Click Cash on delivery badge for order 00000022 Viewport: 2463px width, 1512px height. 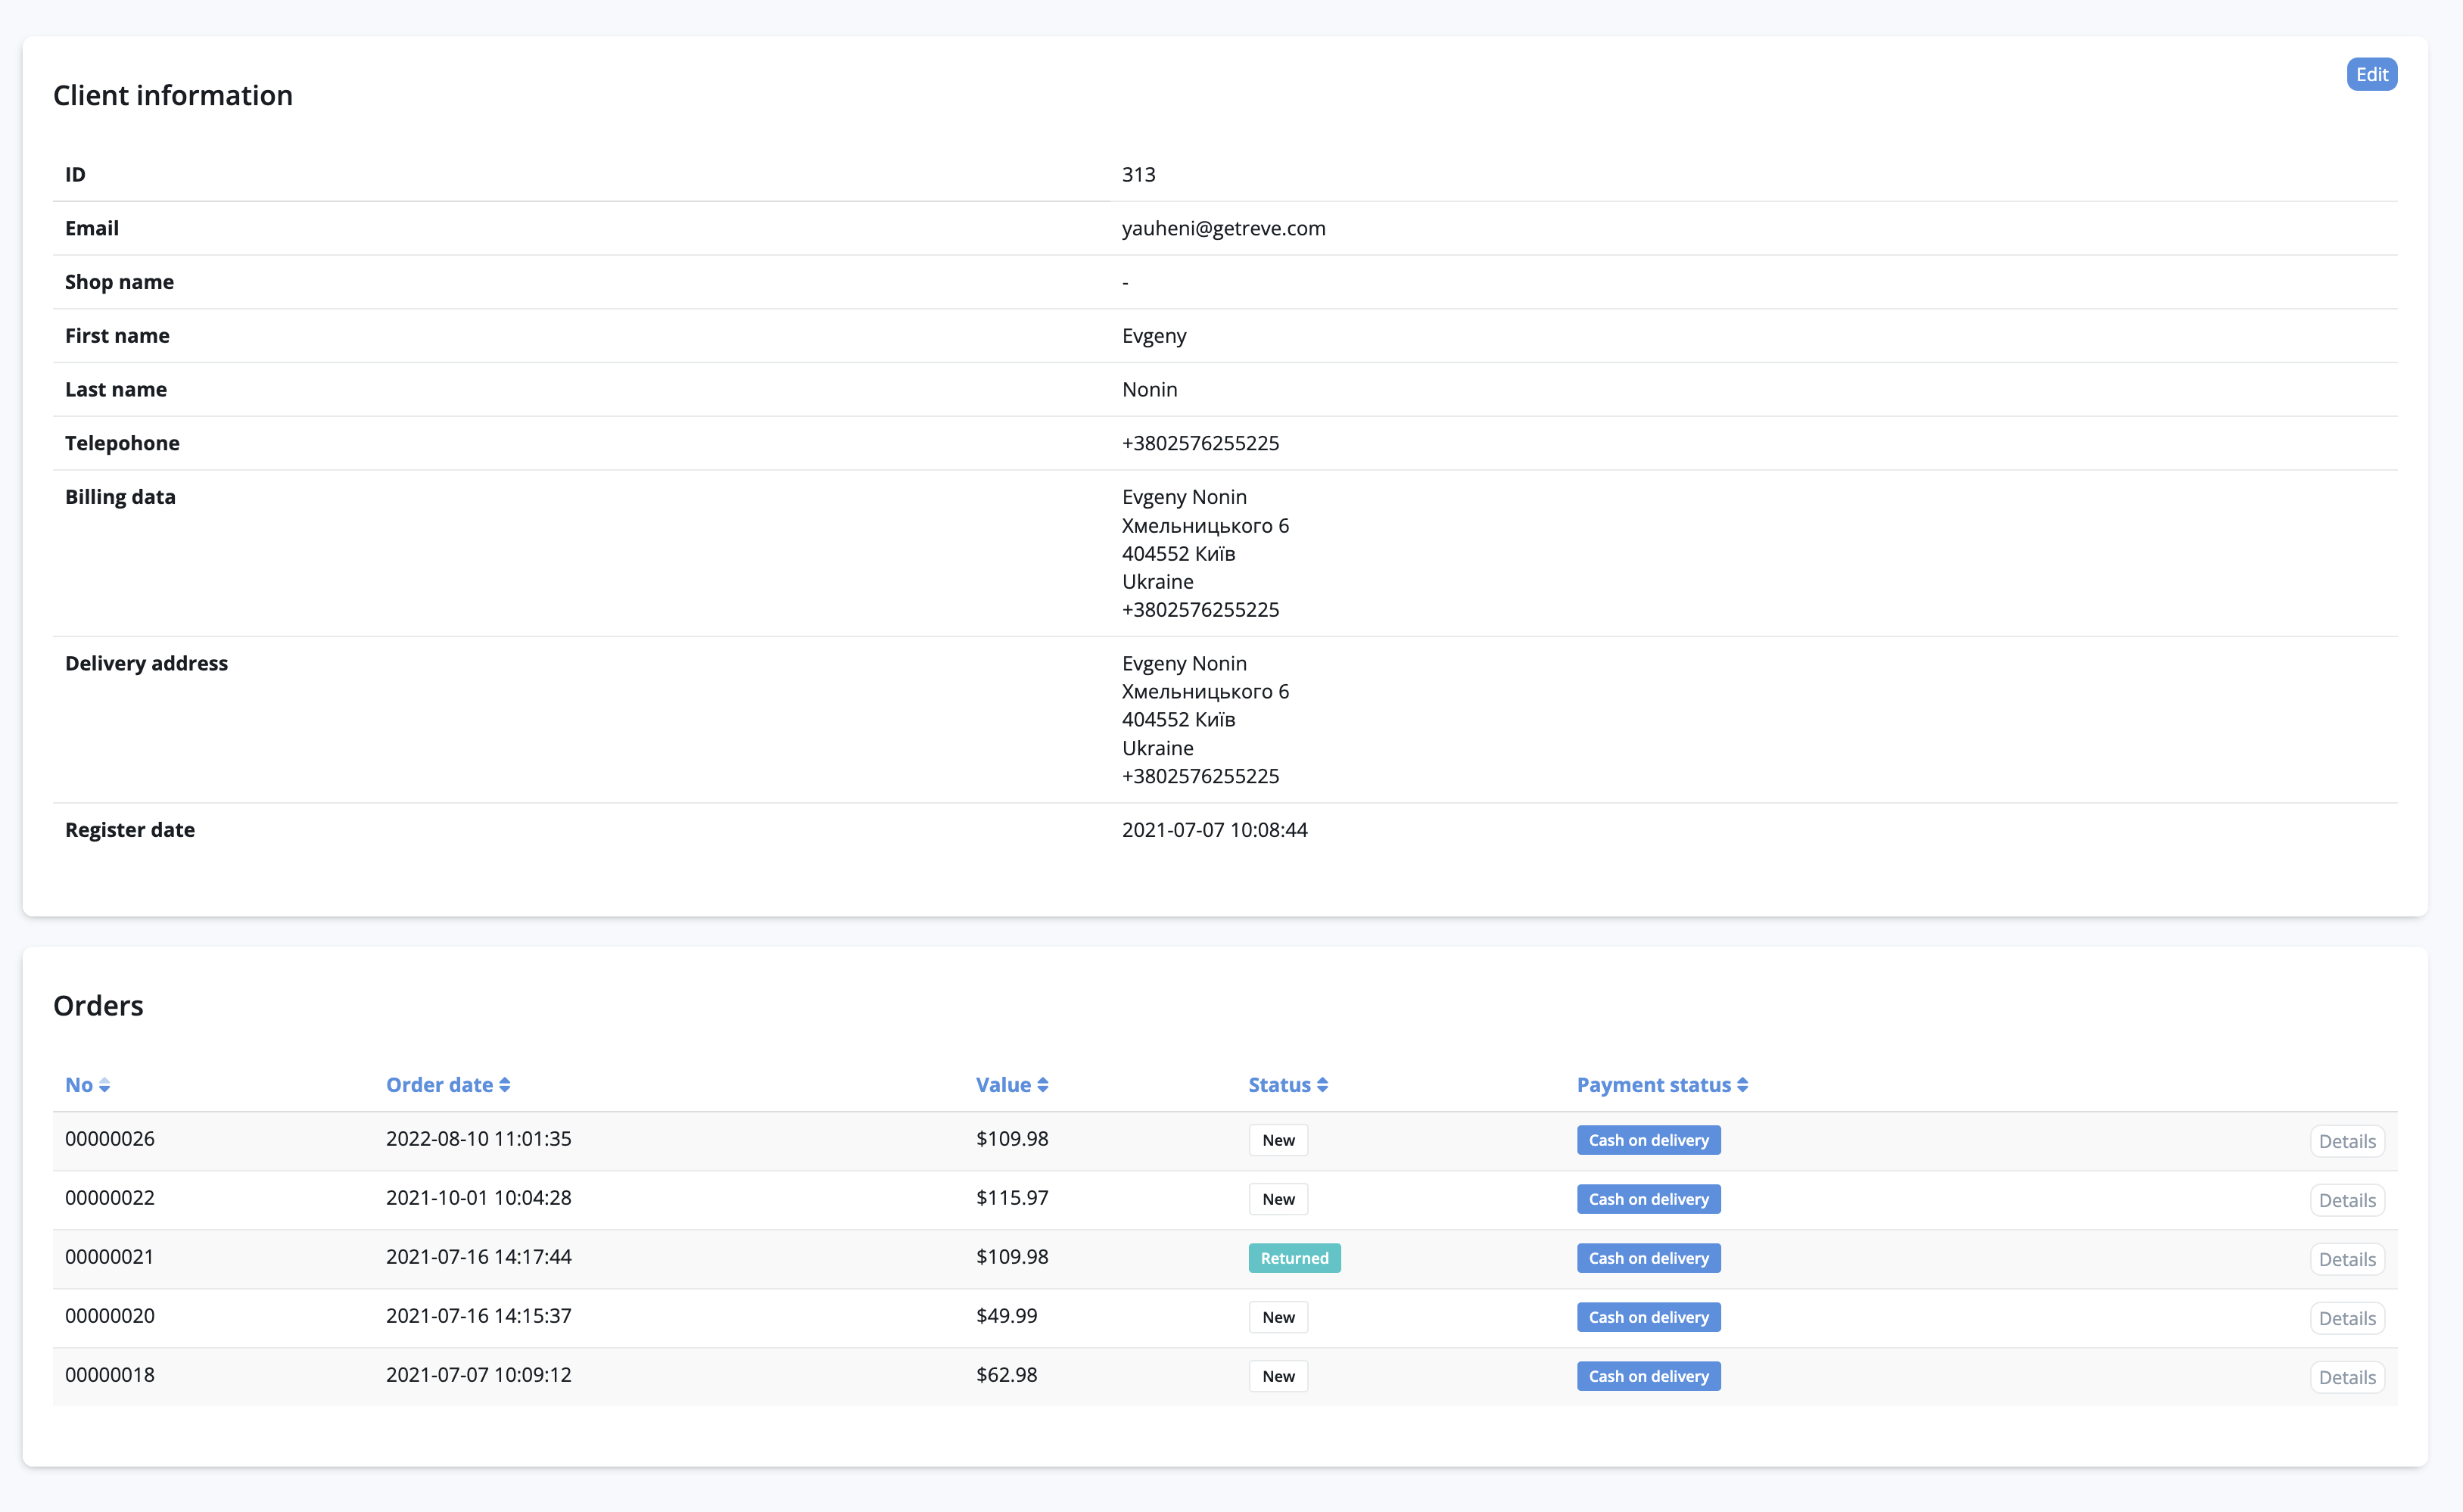[1647, 1199]
